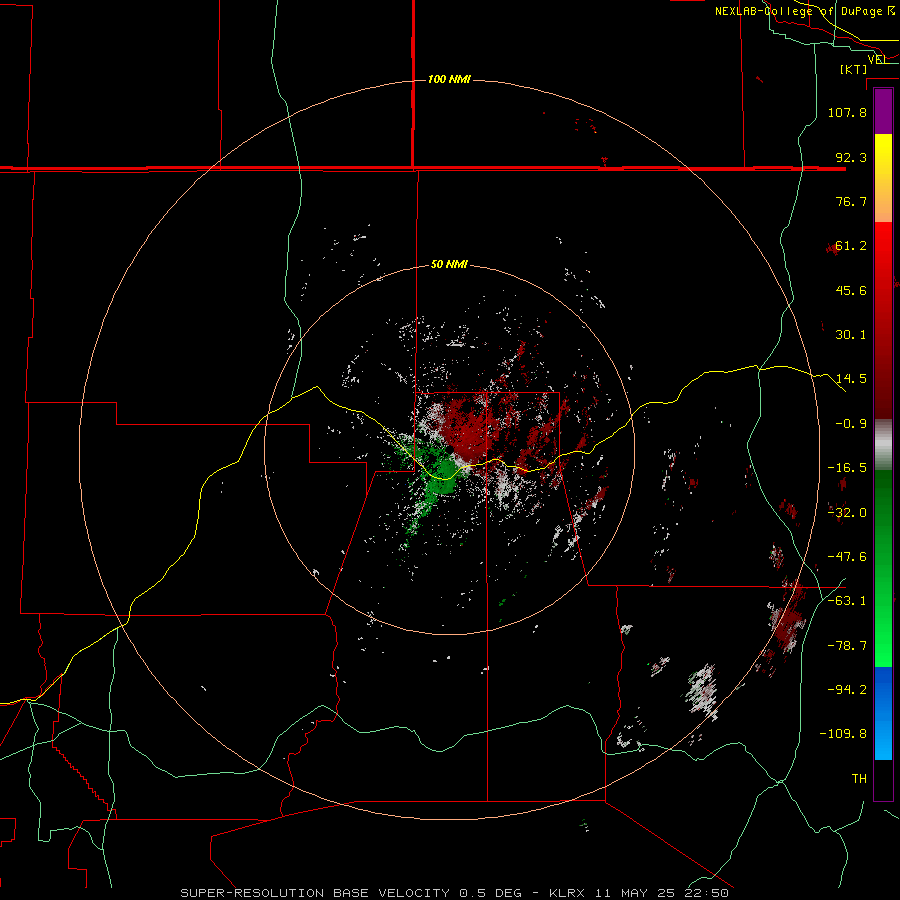Screen dimensions: 900x900
Task: Select the -109.8 legend value
Action: 843,734
